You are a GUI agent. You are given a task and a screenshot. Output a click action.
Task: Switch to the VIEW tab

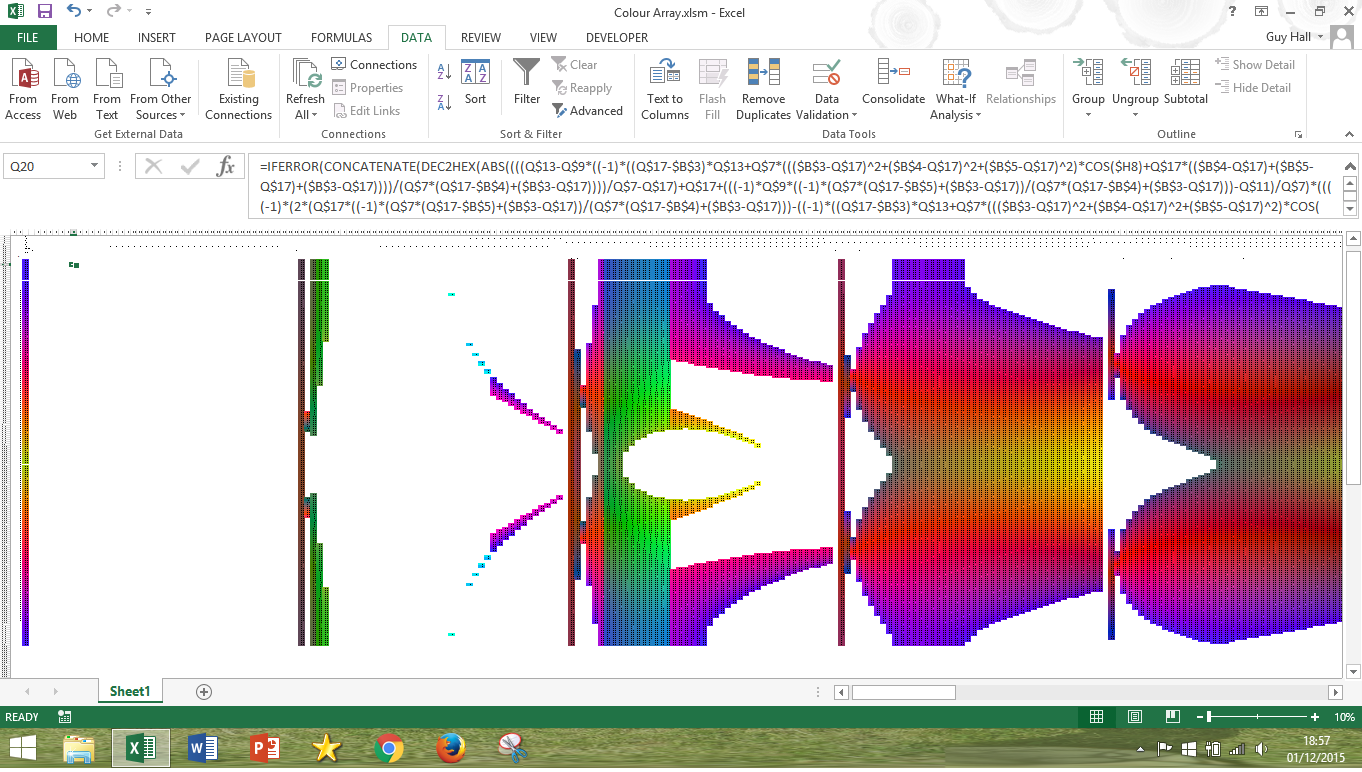(x=543, y=37)
